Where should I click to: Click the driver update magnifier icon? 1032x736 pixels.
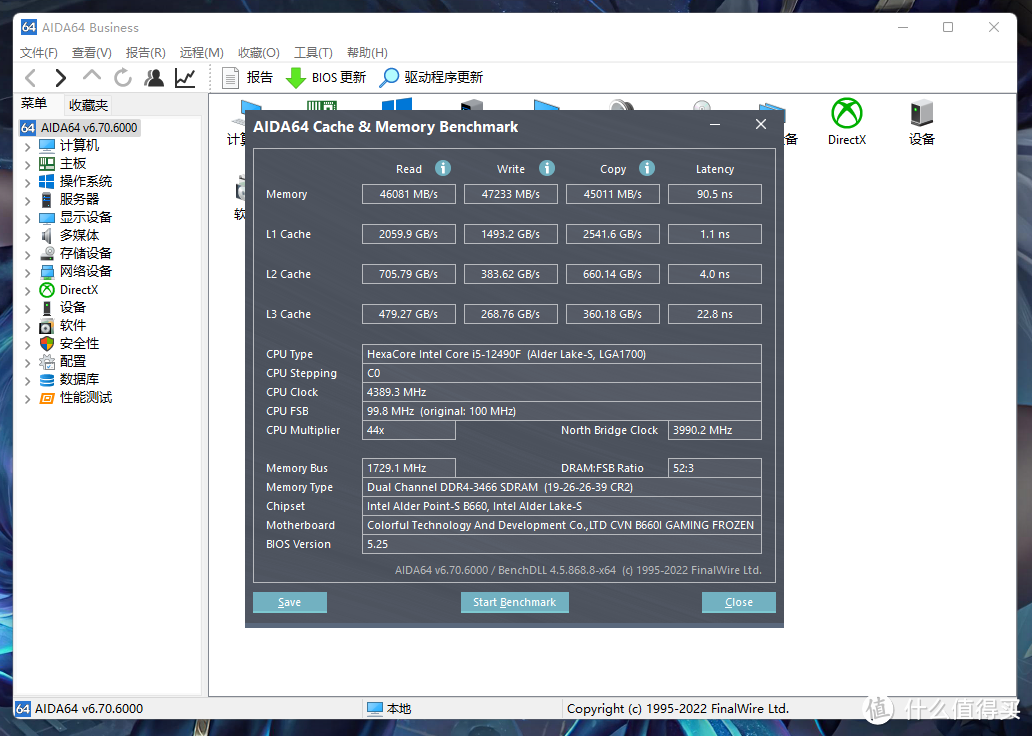pos(389,78)
